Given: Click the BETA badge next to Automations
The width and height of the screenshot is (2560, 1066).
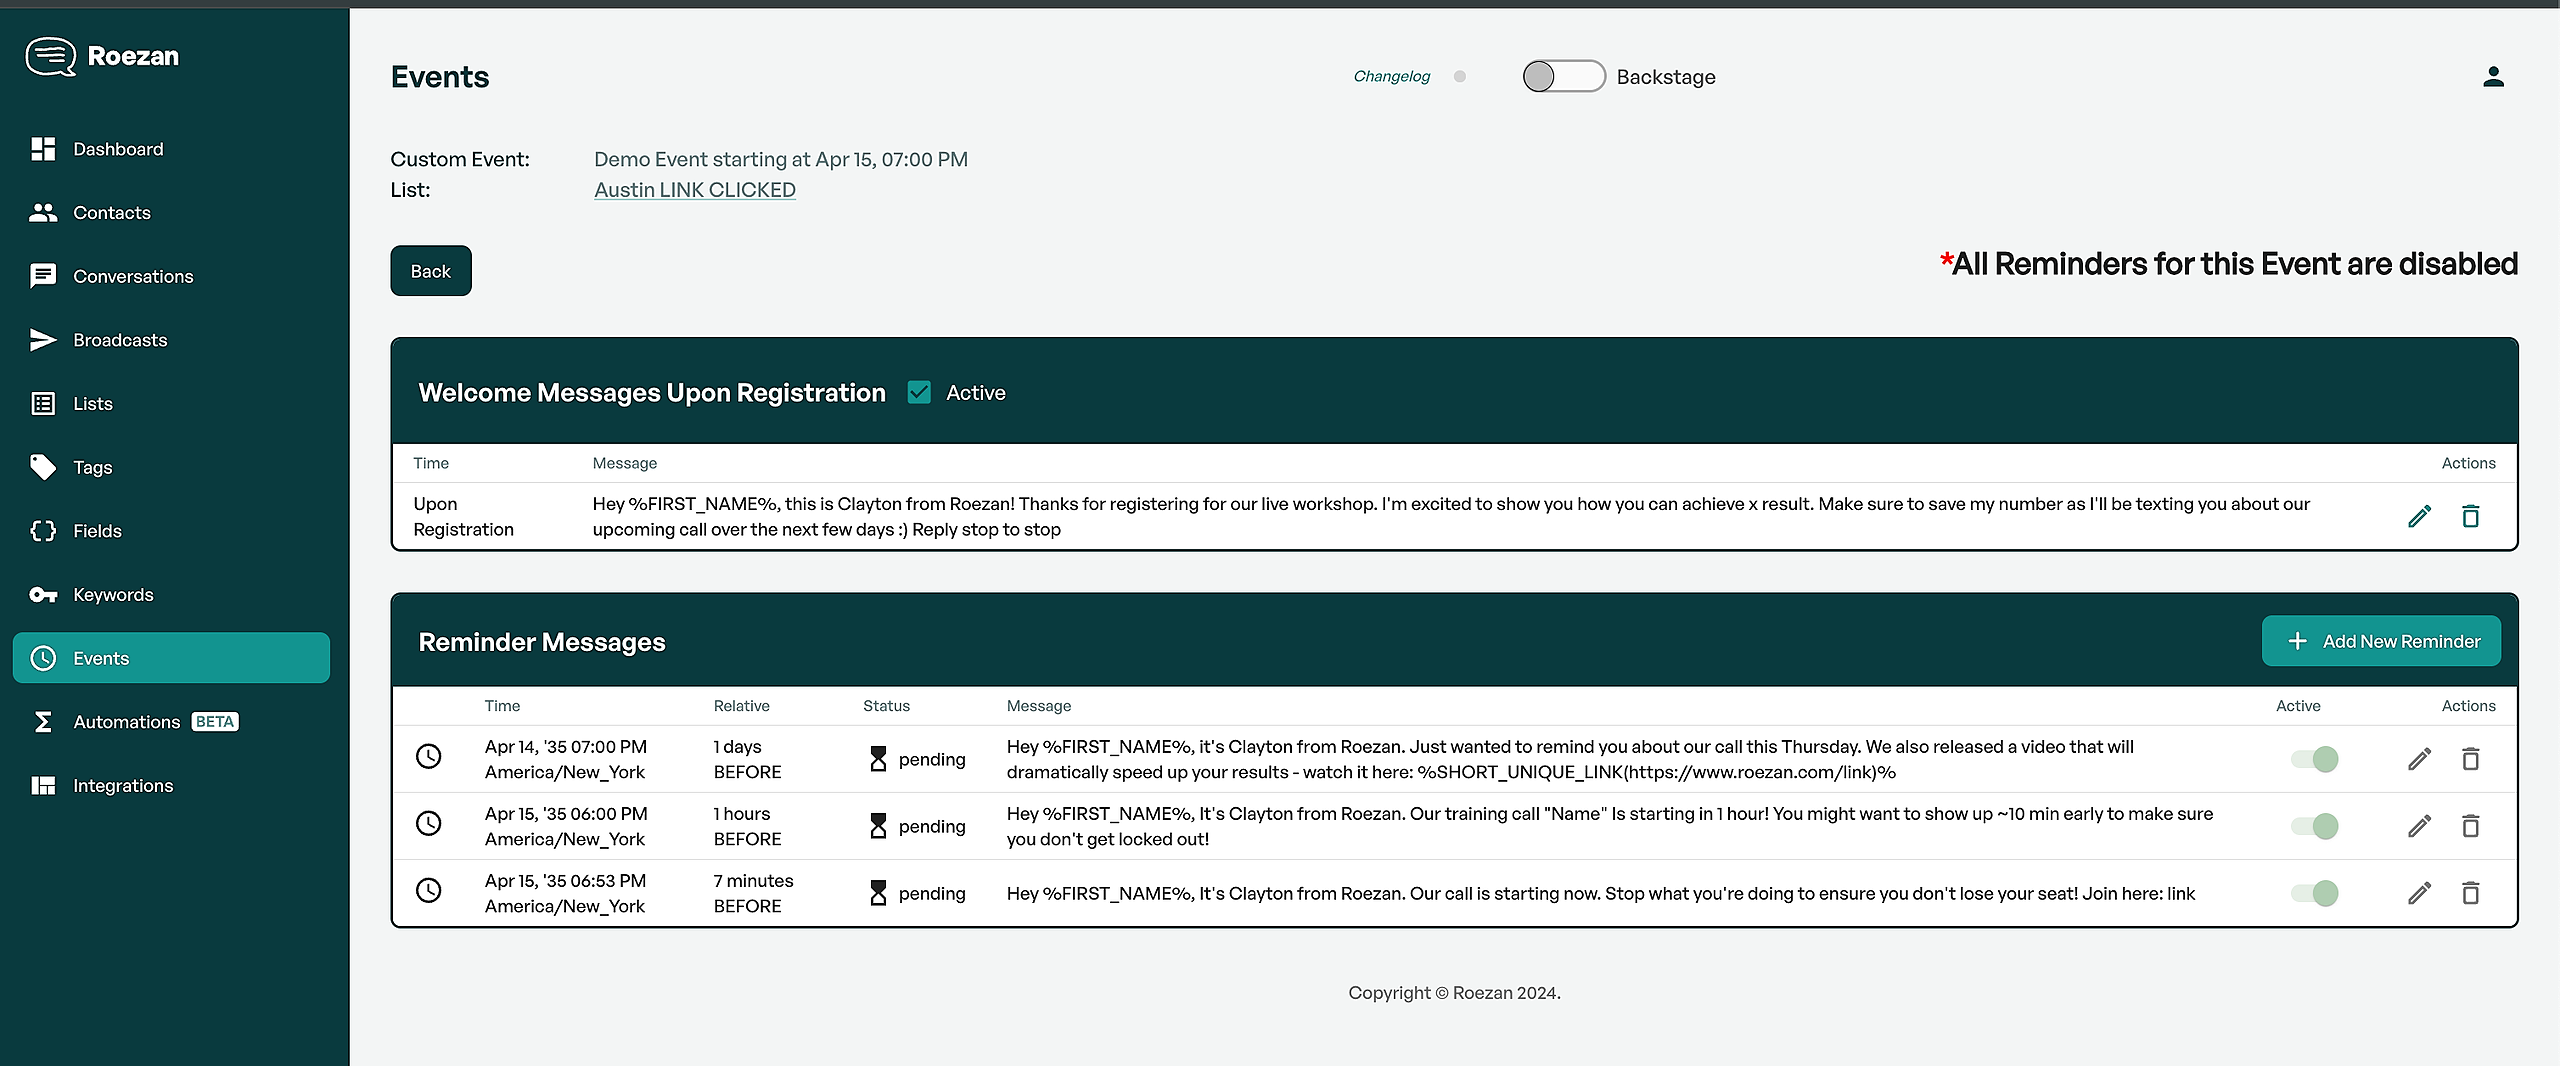Looking at the screenshot, I should (215, 722).
